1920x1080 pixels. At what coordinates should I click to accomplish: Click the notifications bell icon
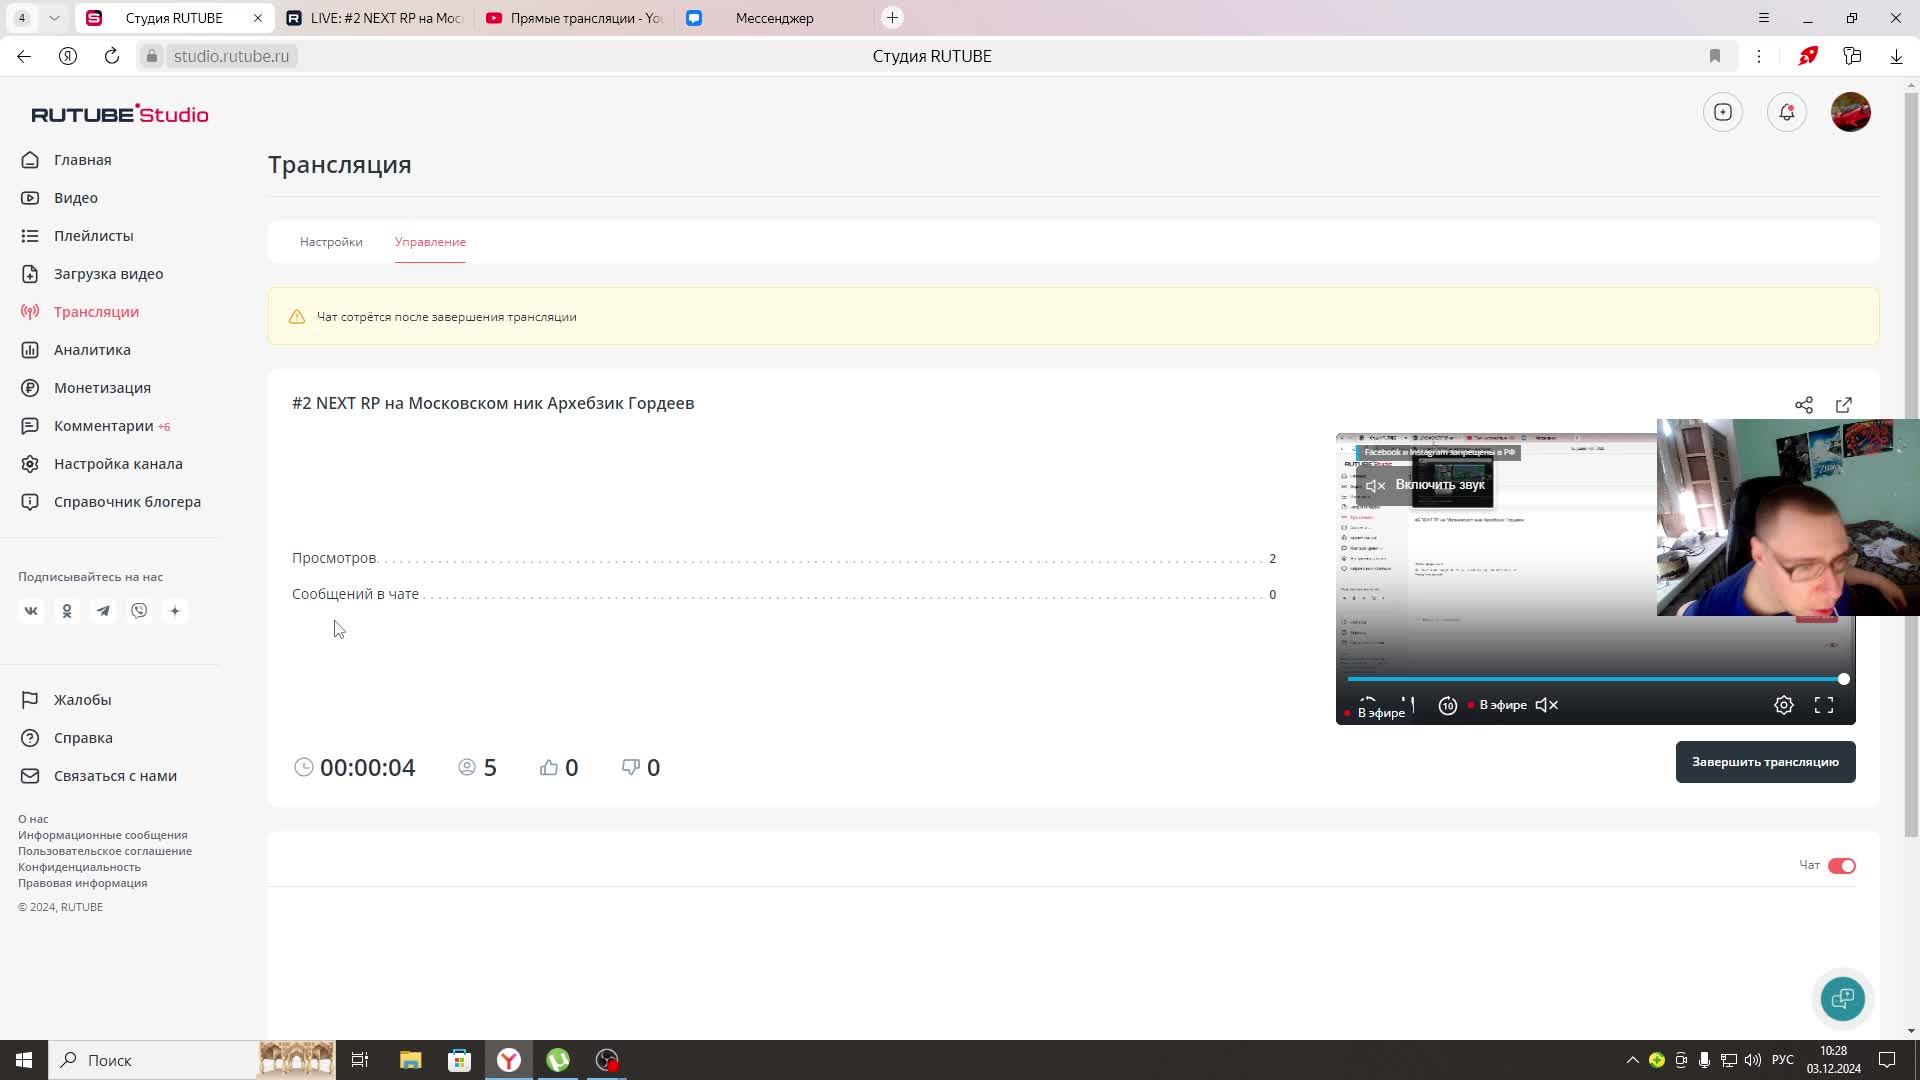click(x=1786, y=112)
